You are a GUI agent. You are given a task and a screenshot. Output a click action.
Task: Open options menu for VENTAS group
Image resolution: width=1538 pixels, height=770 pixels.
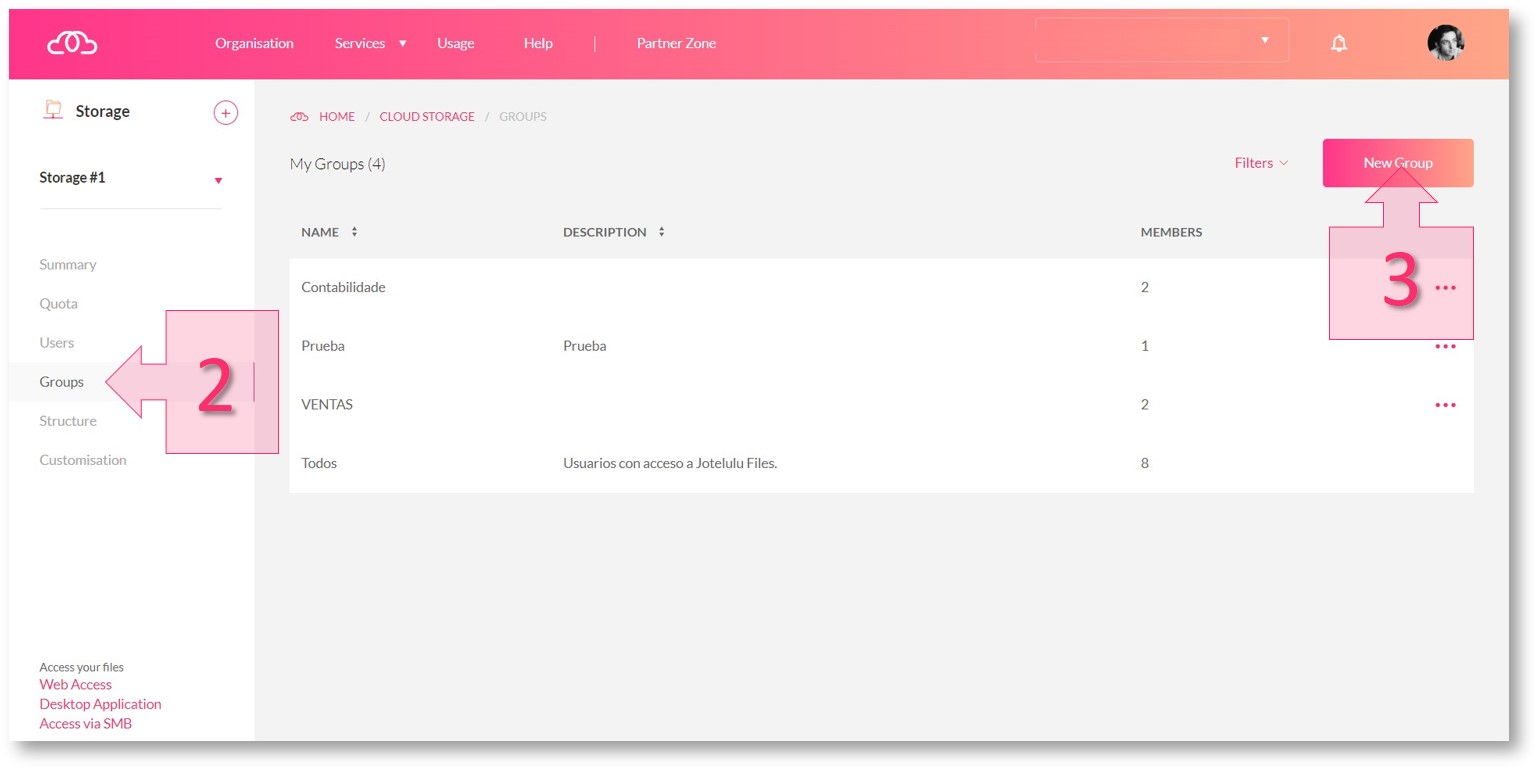coord(1445,405)
